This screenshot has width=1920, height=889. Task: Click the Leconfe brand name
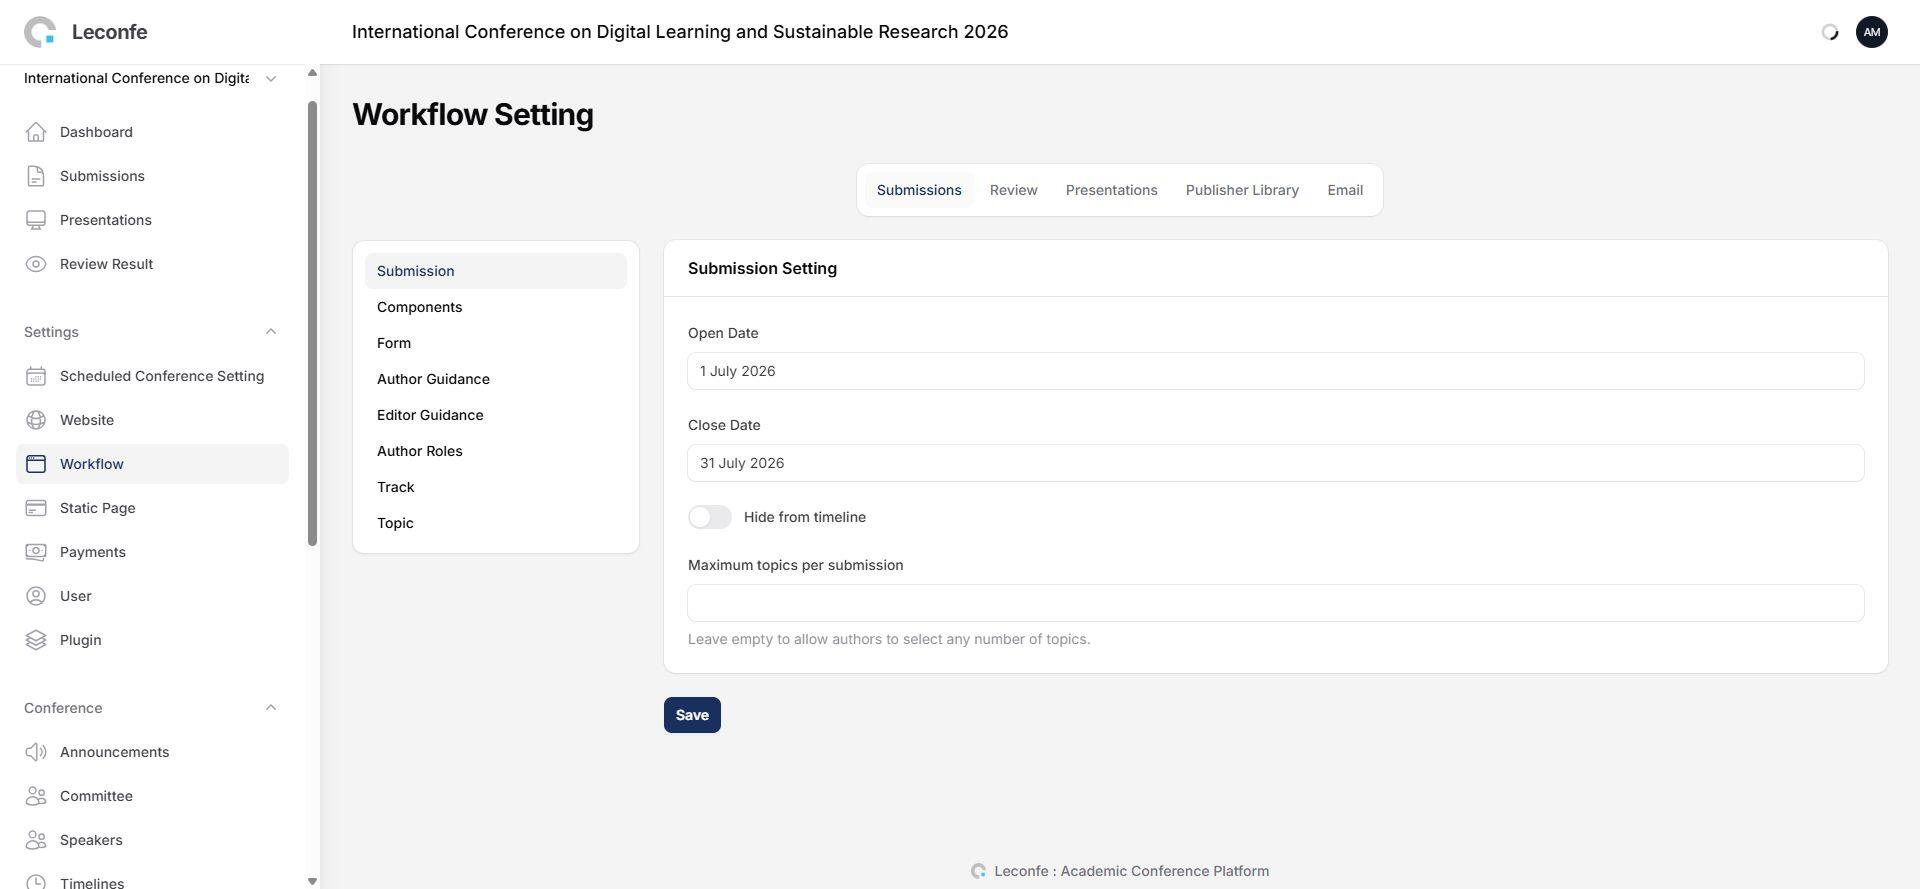point(109,32)
